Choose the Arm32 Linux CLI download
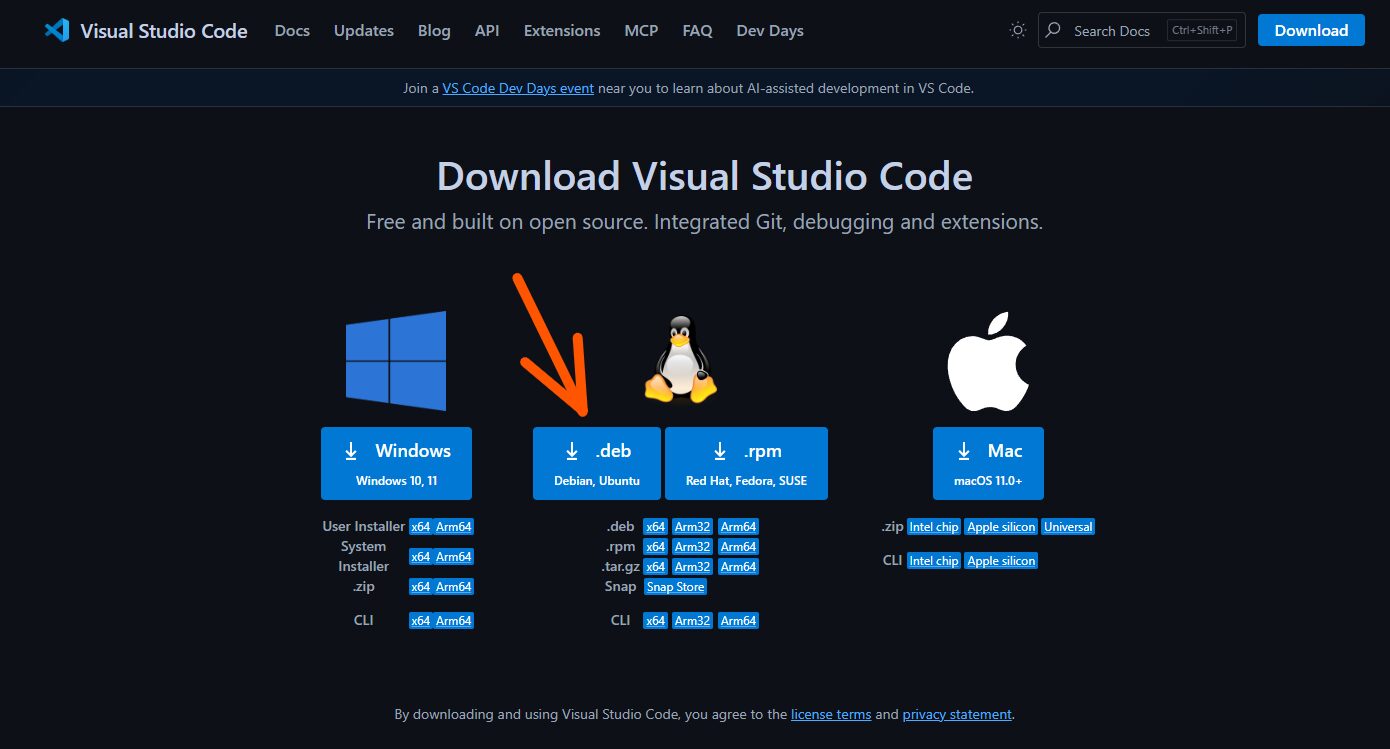 point(692,621)
